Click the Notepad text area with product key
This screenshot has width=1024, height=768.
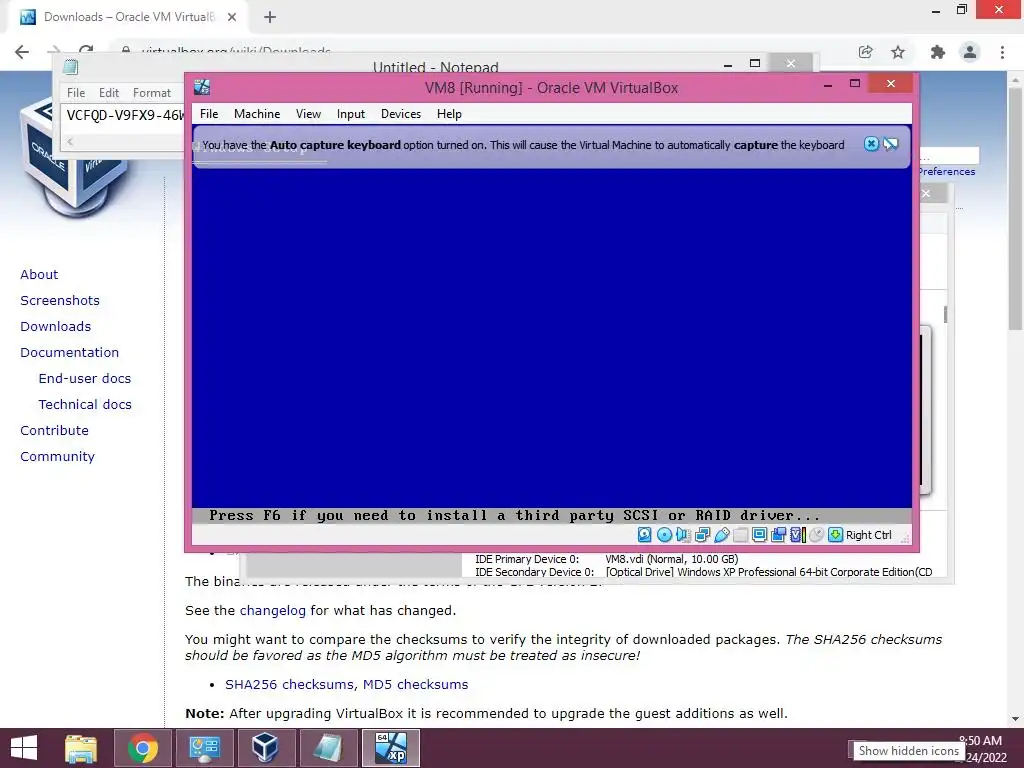124,116
